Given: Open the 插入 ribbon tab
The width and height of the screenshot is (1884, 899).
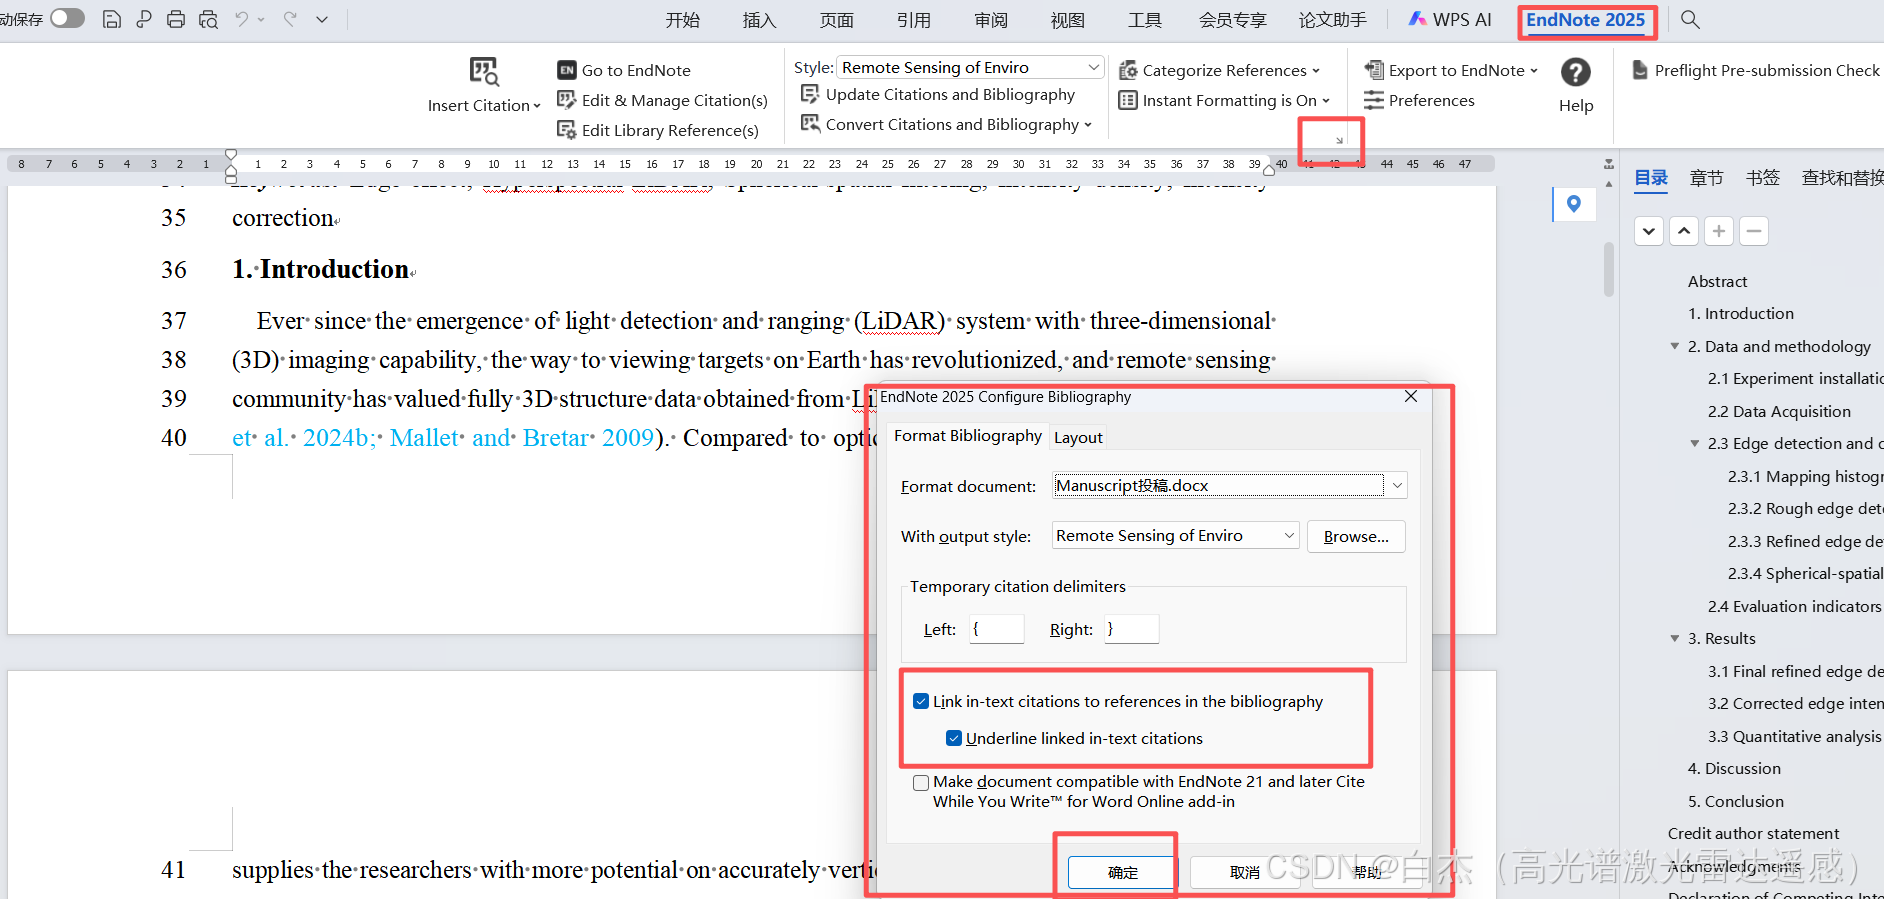Looking at the screenshot, I should 759,20.
